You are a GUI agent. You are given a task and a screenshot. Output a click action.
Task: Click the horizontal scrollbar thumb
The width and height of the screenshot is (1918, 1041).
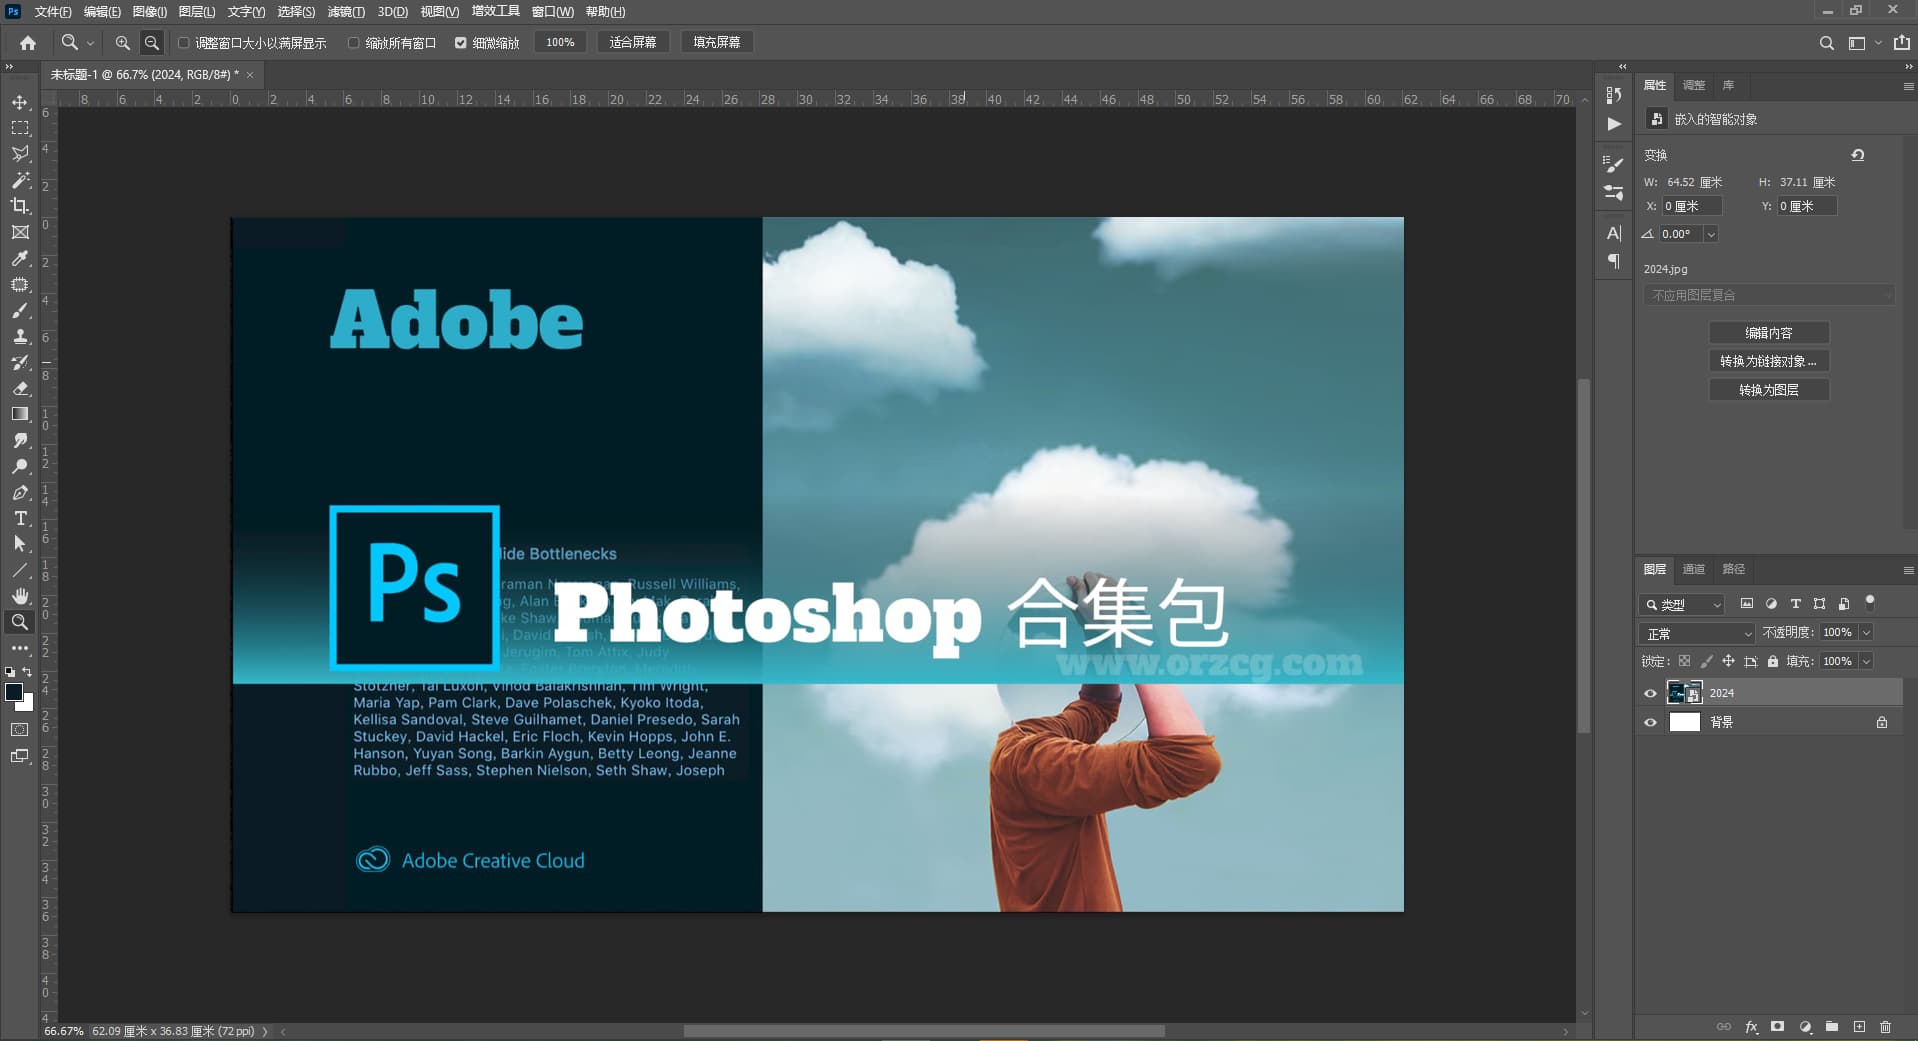pyautogui.click(x=924, y=1031)
